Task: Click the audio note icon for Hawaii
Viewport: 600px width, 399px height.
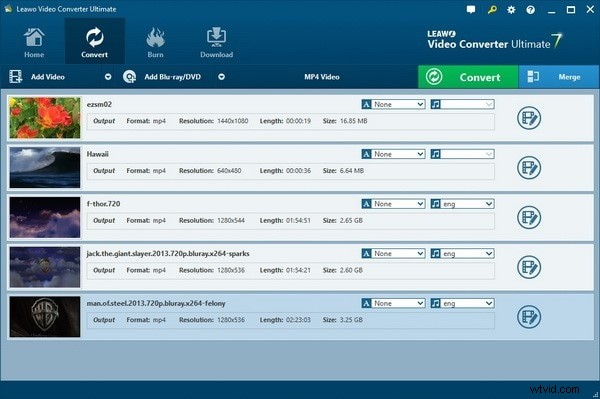Action: click(x=435, y=154)
